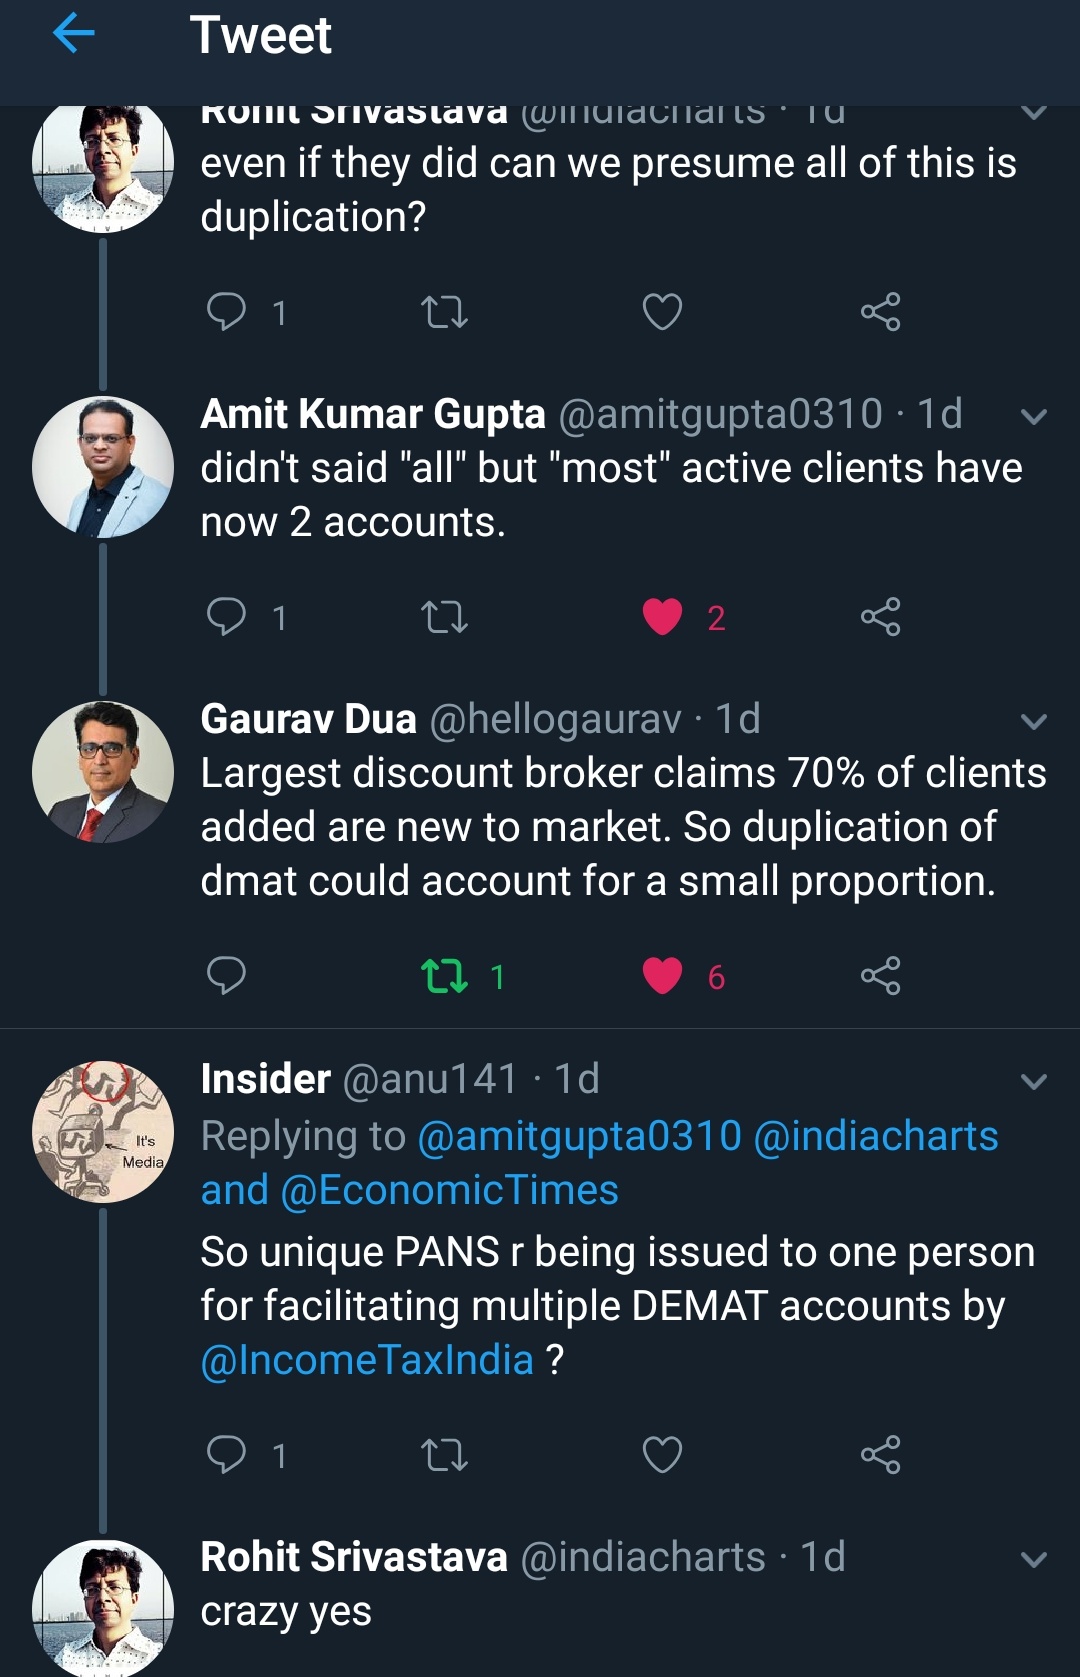This screenshot has width=1080, height=1677.
Task: Undo retweet on Gaurav Dua's tweet
Action: pyautogui.click(x=444, y=975)
